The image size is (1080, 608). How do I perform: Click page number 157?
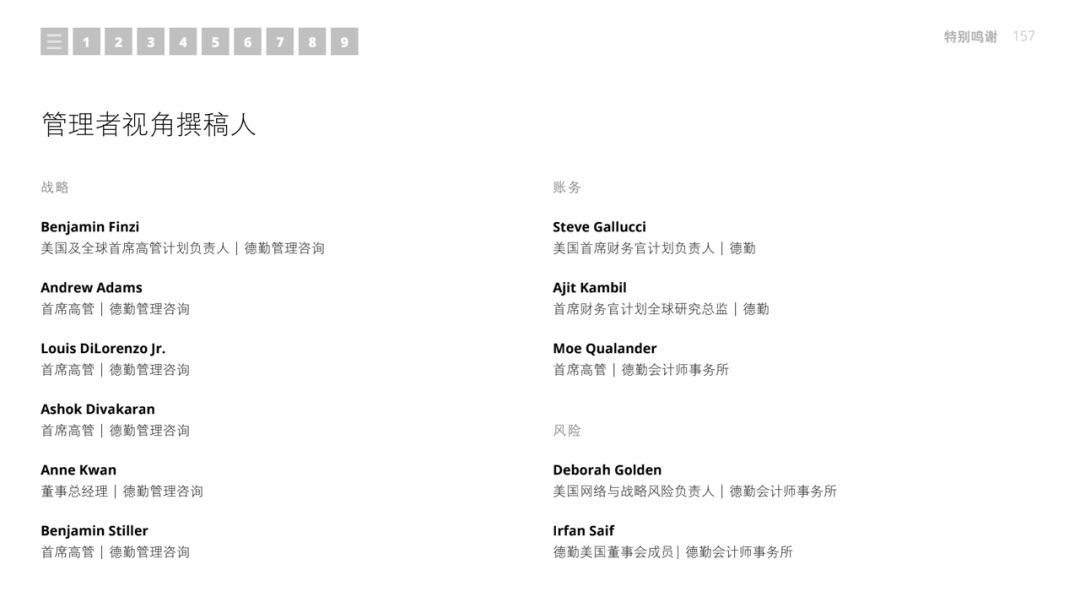pyautogui.click(x=1024, y=36)
